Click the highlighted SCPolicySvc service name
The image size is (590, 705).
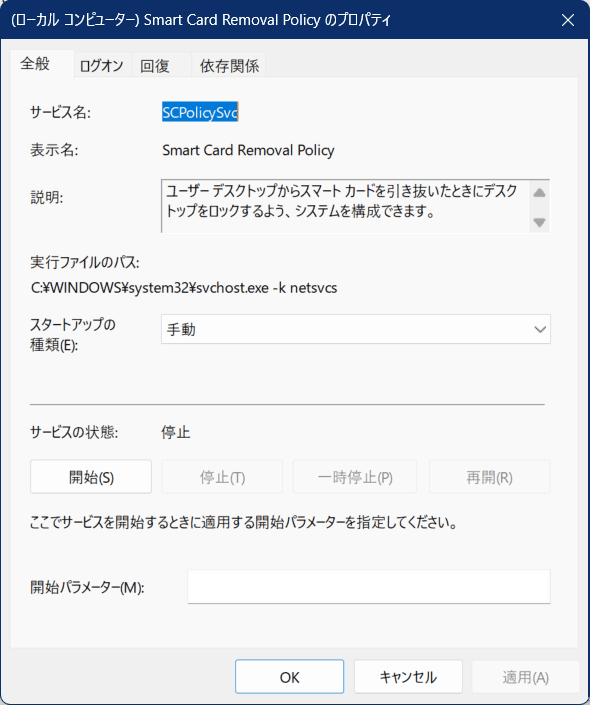click(x=200, y=112)
